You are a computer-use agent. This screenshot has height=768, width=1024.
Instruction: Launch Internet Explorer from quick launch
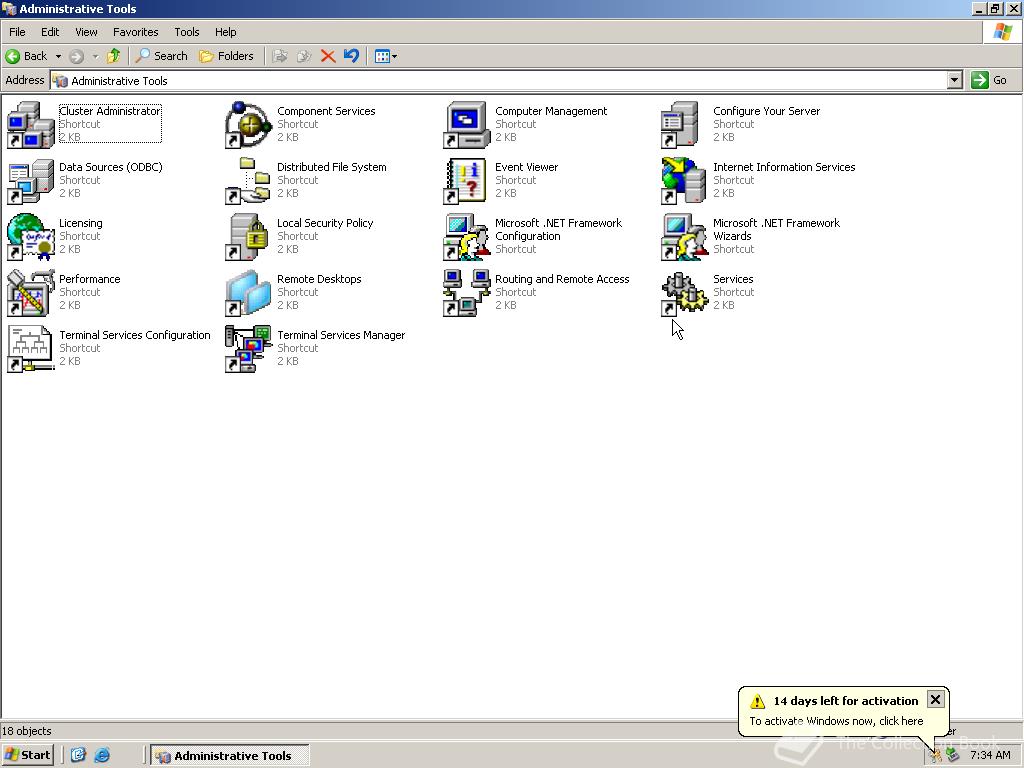pyautogui.click(x=102, y=755)
